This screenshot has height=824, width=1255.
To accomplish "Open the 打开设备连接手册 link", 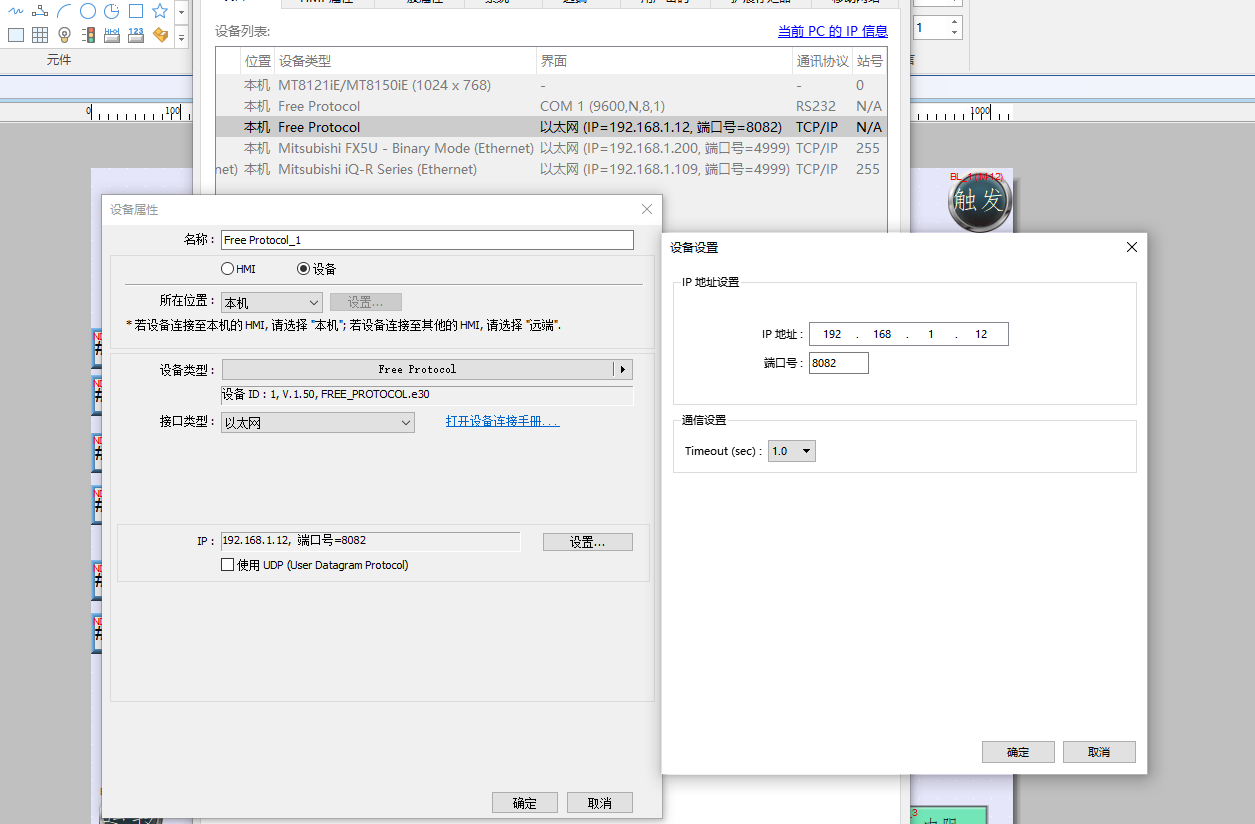I will click(502, 421).
